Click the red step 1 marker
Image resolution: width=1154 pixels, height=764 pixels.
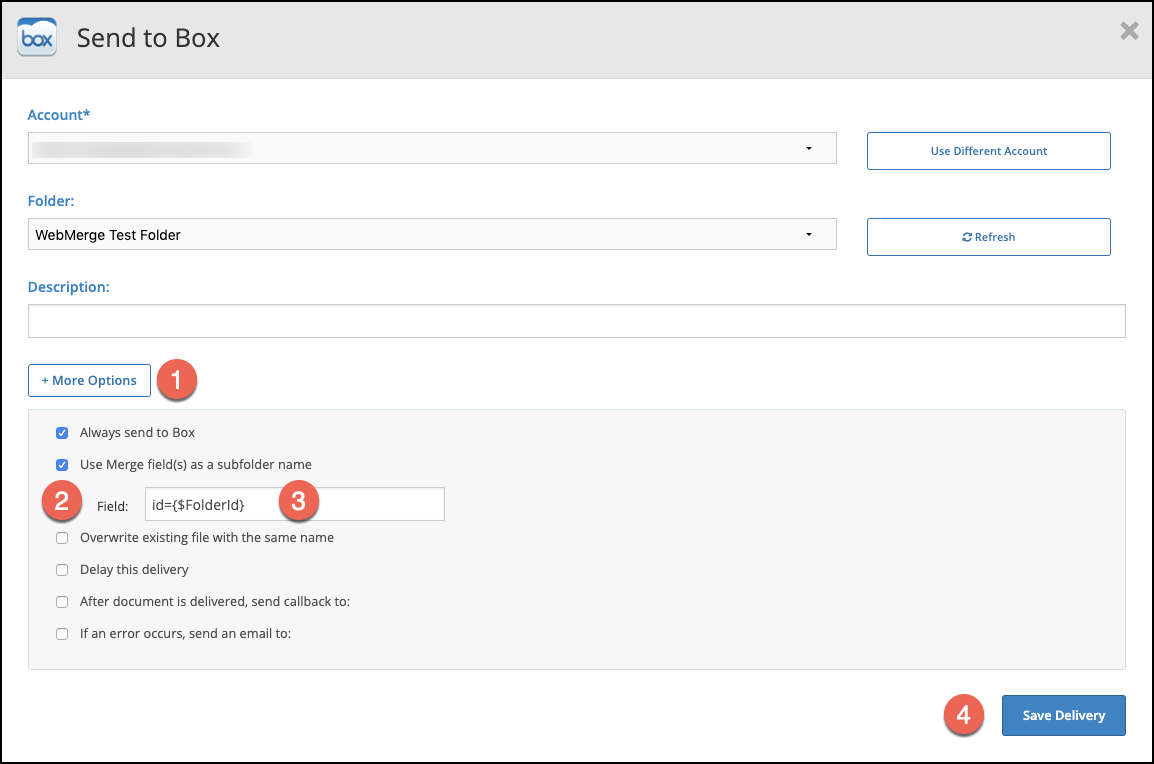coord(178,381)
